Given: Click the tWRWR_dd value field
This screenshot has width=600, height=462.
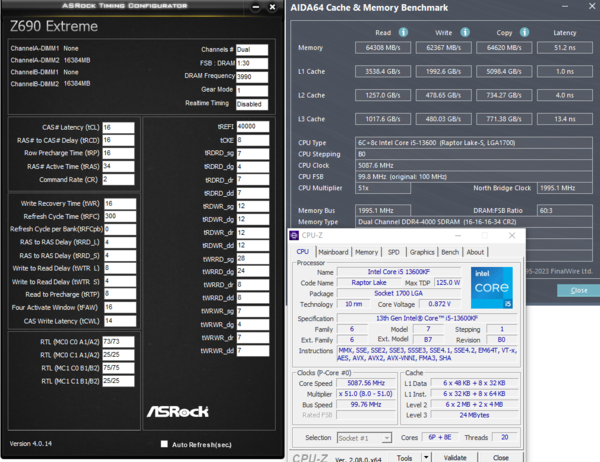Looking at the screenshot, I should (253, 351).
